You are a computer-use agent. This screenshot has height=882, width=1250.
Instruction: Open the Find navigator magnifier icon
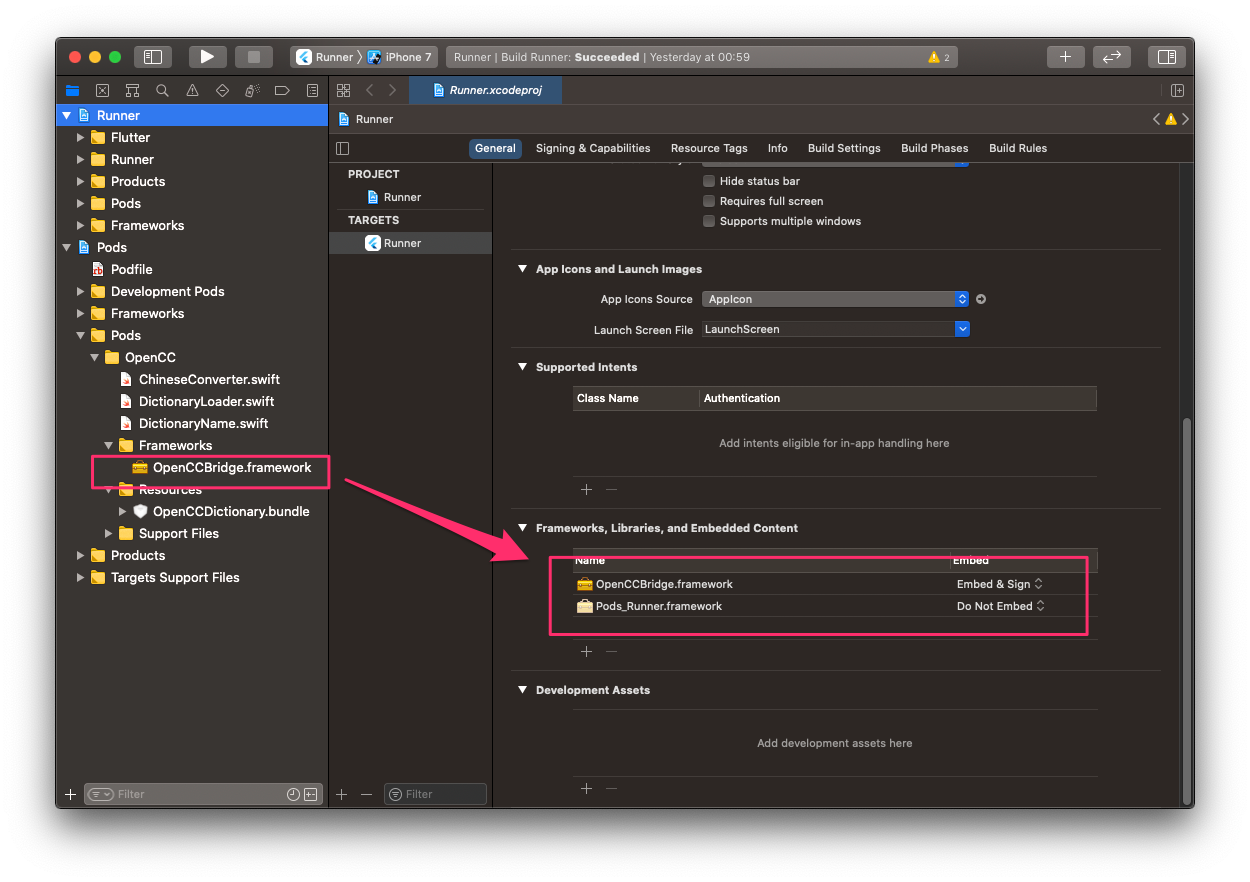point(162,90)
